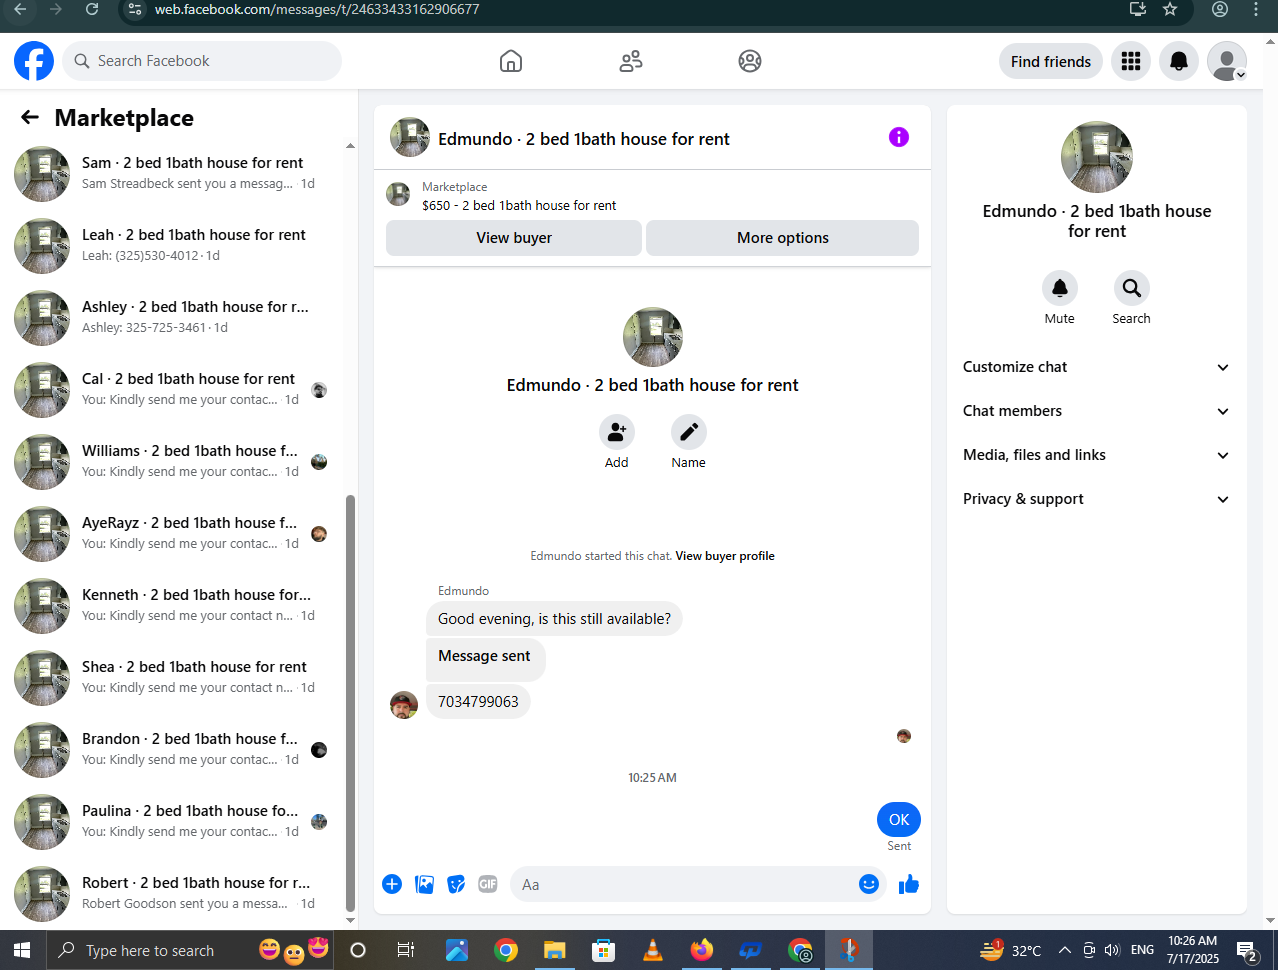Choose a sticker from the composer

tap(456, 884)
